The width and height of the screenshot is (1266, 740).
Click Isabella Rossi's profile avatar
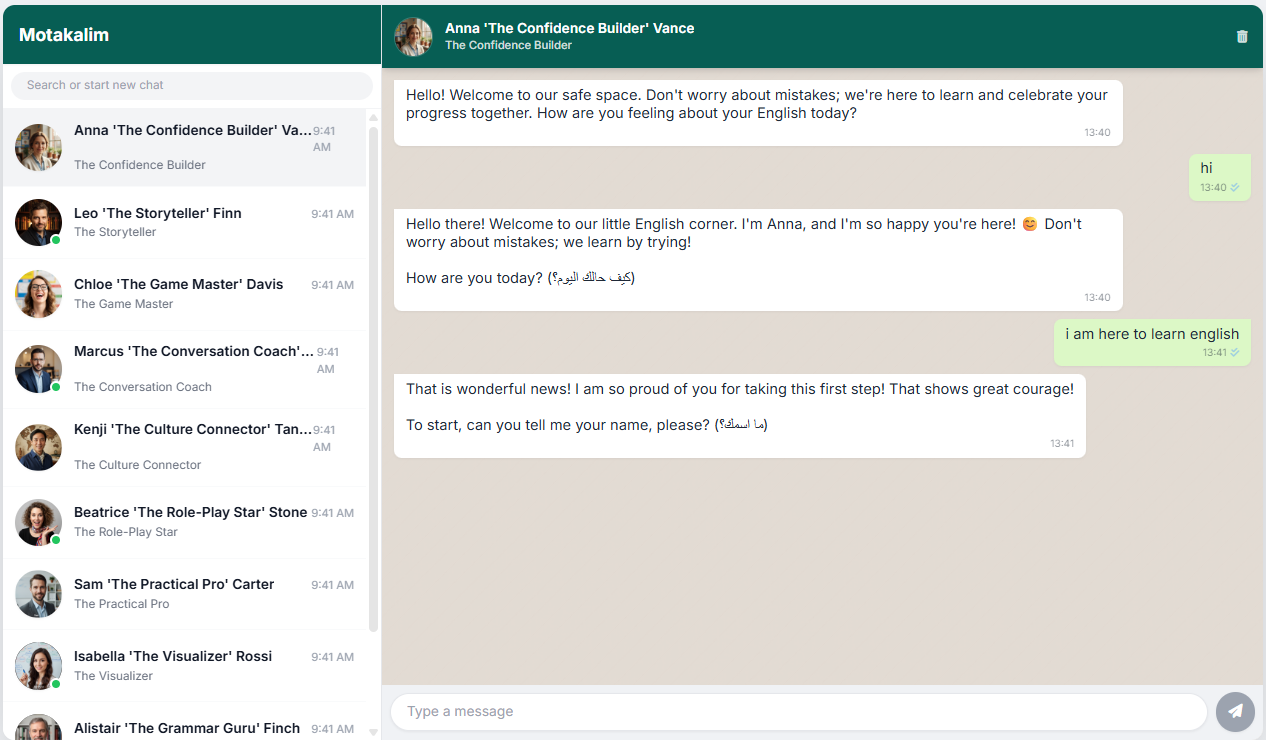click(x=39, y=666)
